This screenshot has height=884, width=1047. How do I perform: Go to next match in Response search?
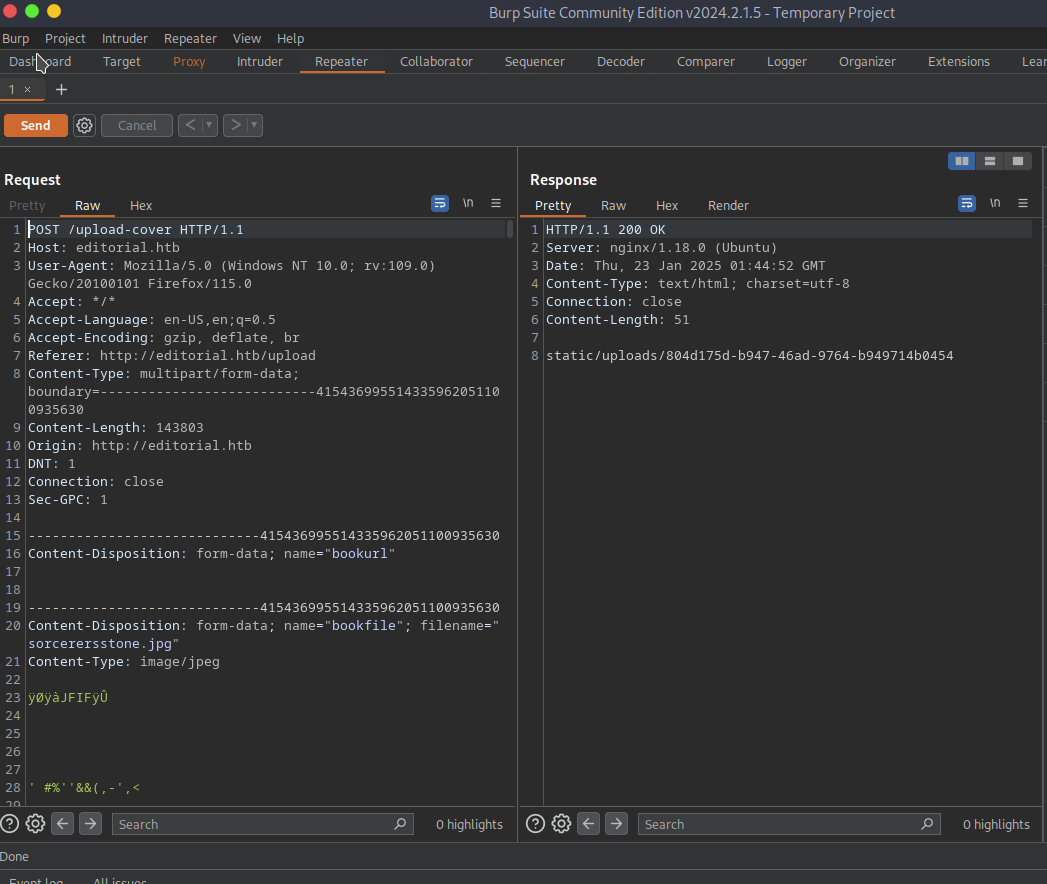click(x=617, y=824)
